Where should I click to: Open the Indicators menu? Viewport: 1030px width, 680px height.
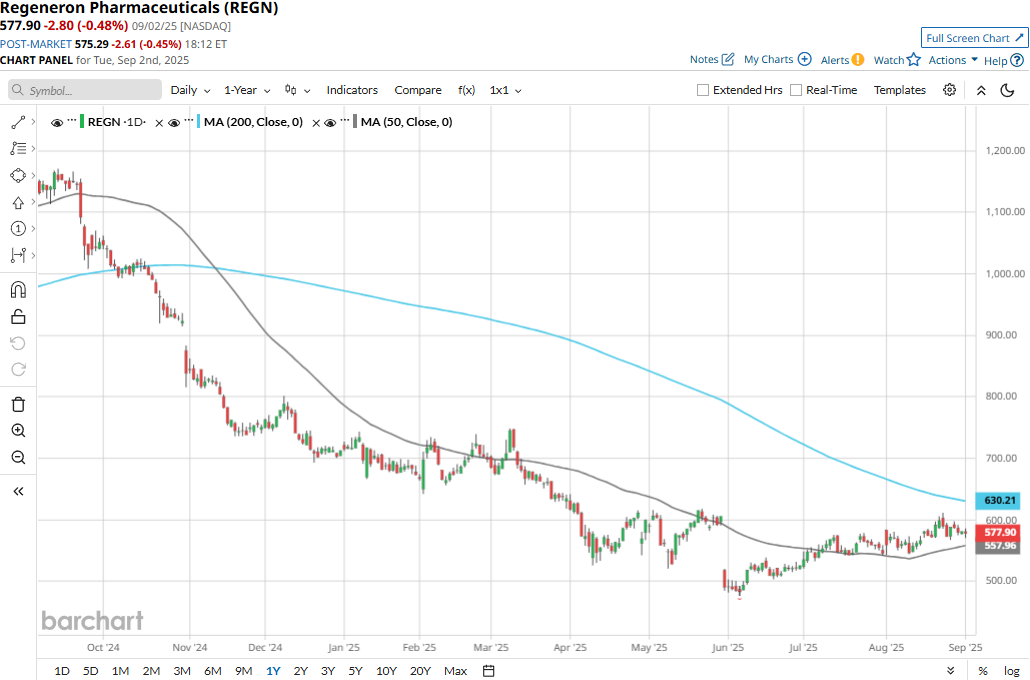[352, 90]
